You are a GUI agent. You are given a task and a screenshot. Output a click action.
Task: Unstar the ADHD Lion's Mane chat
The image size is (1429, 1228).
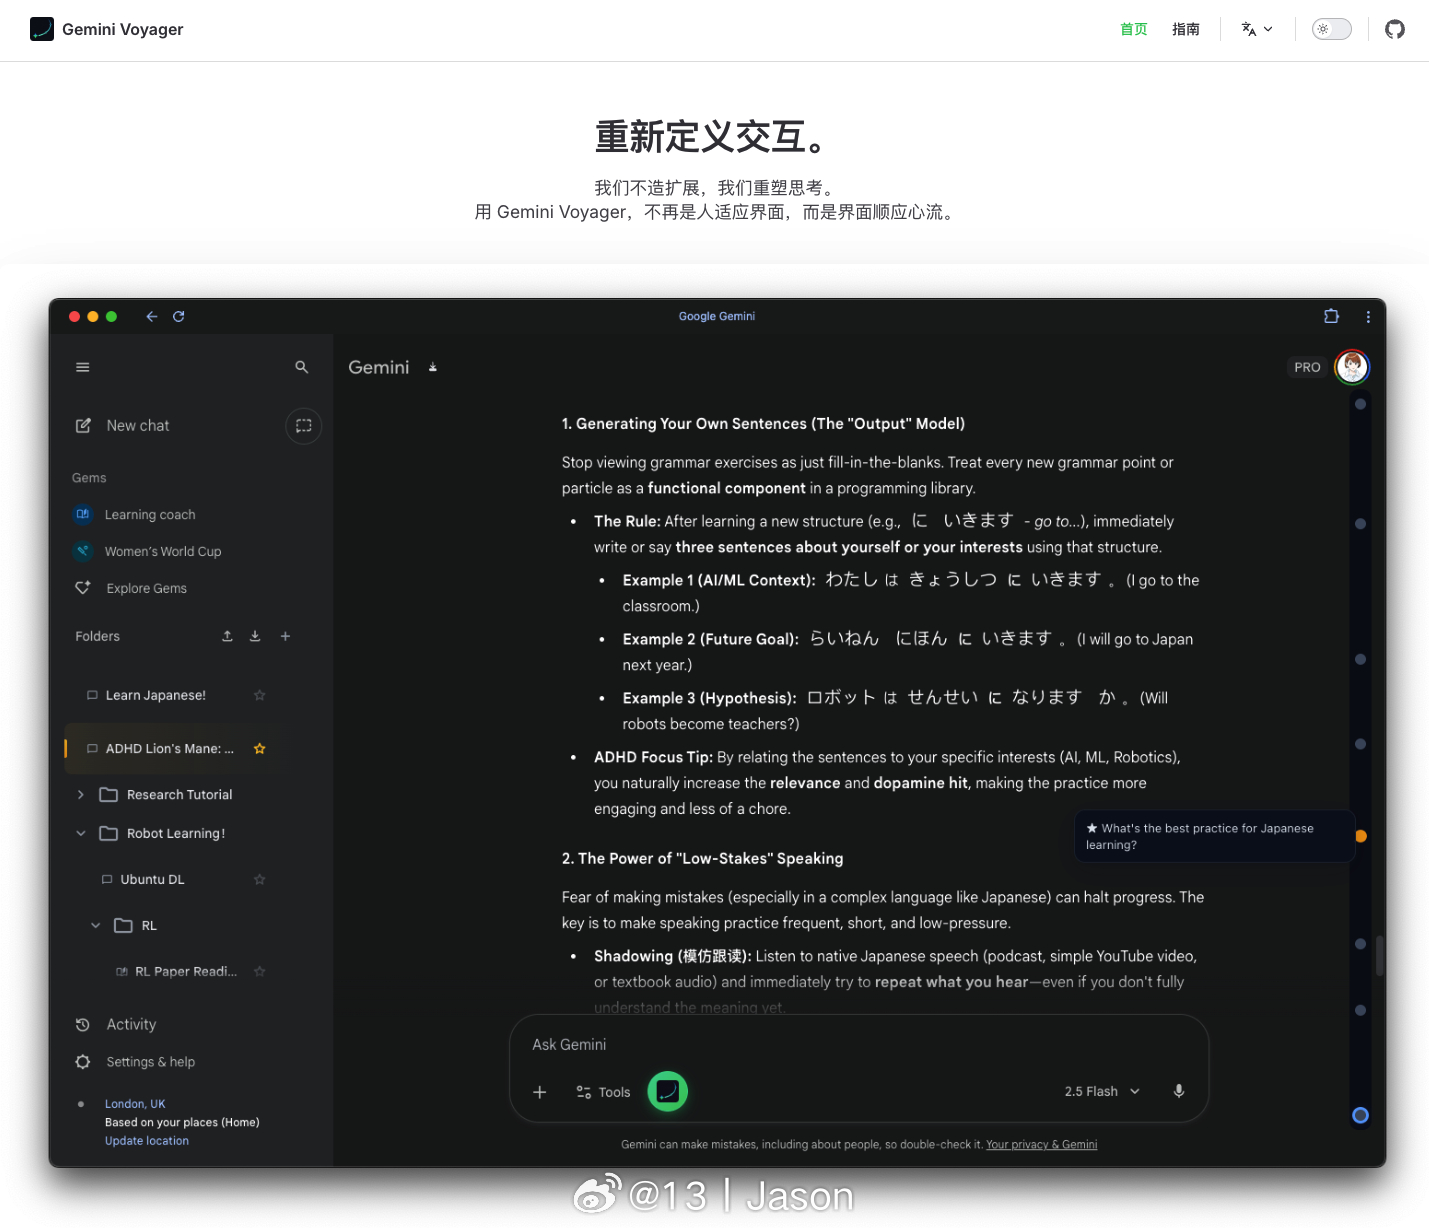260,748
